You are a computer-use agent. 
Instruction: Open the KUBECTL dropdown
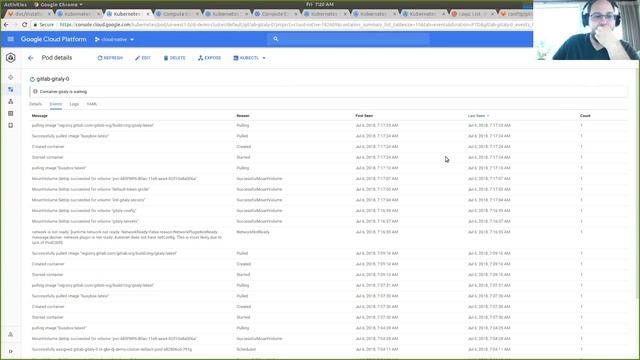[249, 58]
